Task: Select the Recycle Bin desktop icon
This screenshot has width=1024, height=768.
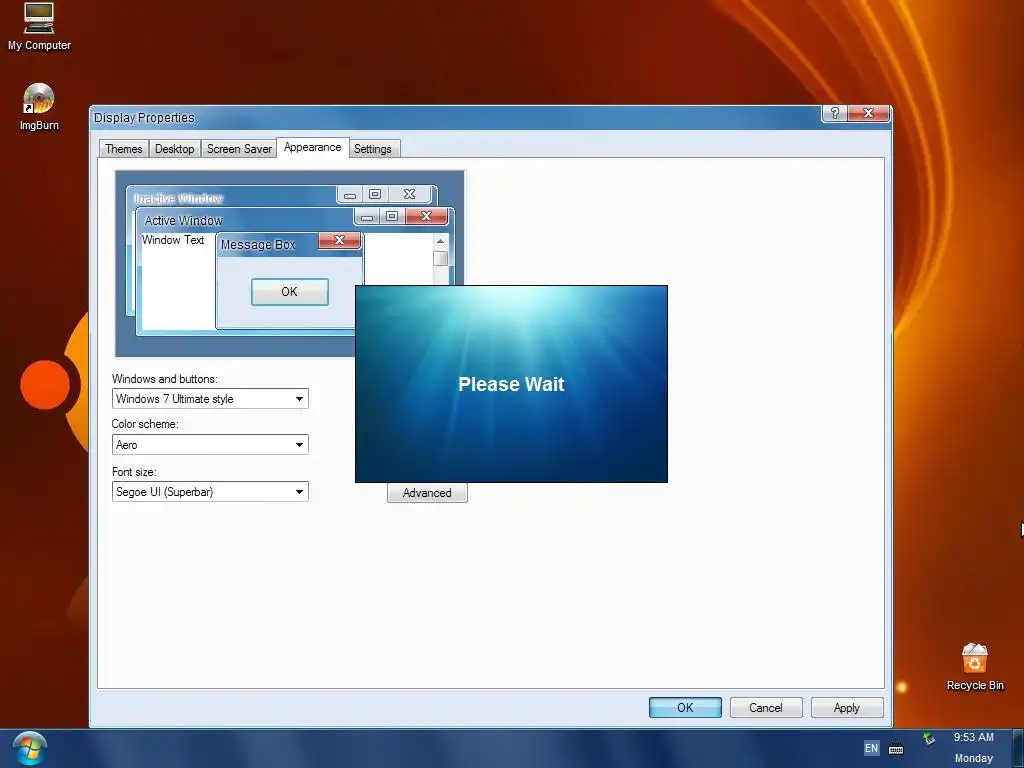Action: pyautogui.click(x=974, y=667)
